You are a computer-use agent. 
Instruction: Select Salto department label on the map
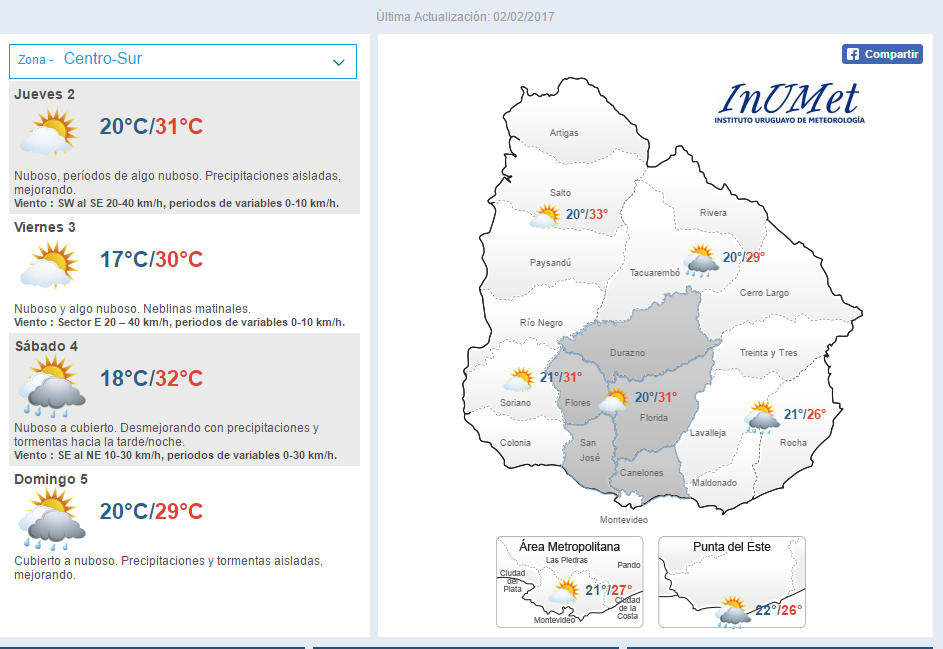561,192
